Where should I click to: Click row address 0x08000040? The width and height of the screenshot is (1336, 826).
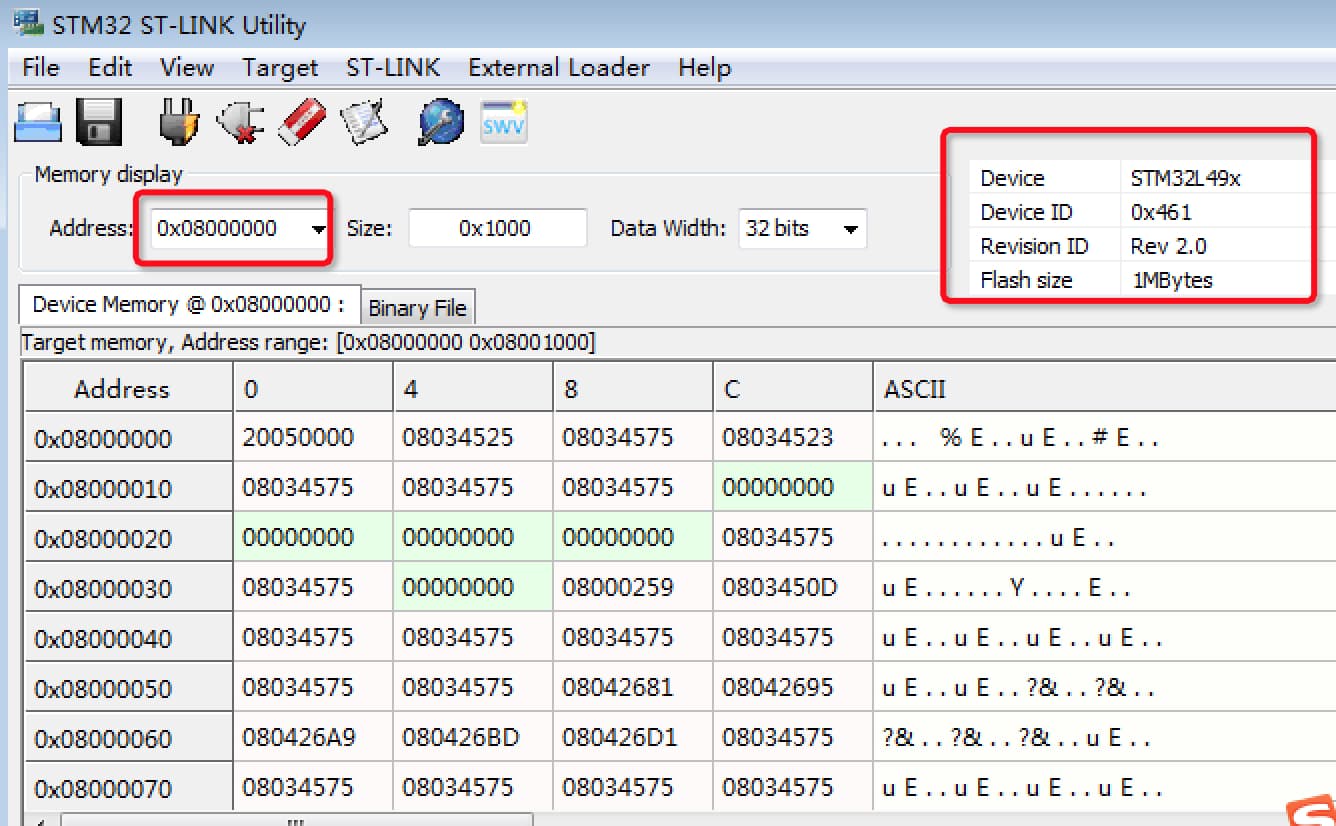(128, 638)
